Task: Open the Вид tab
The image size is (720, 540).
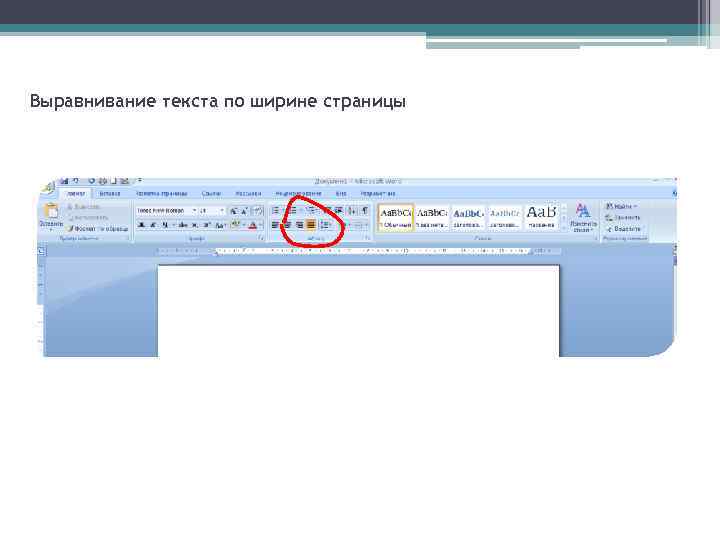Action: pos(341,194)
